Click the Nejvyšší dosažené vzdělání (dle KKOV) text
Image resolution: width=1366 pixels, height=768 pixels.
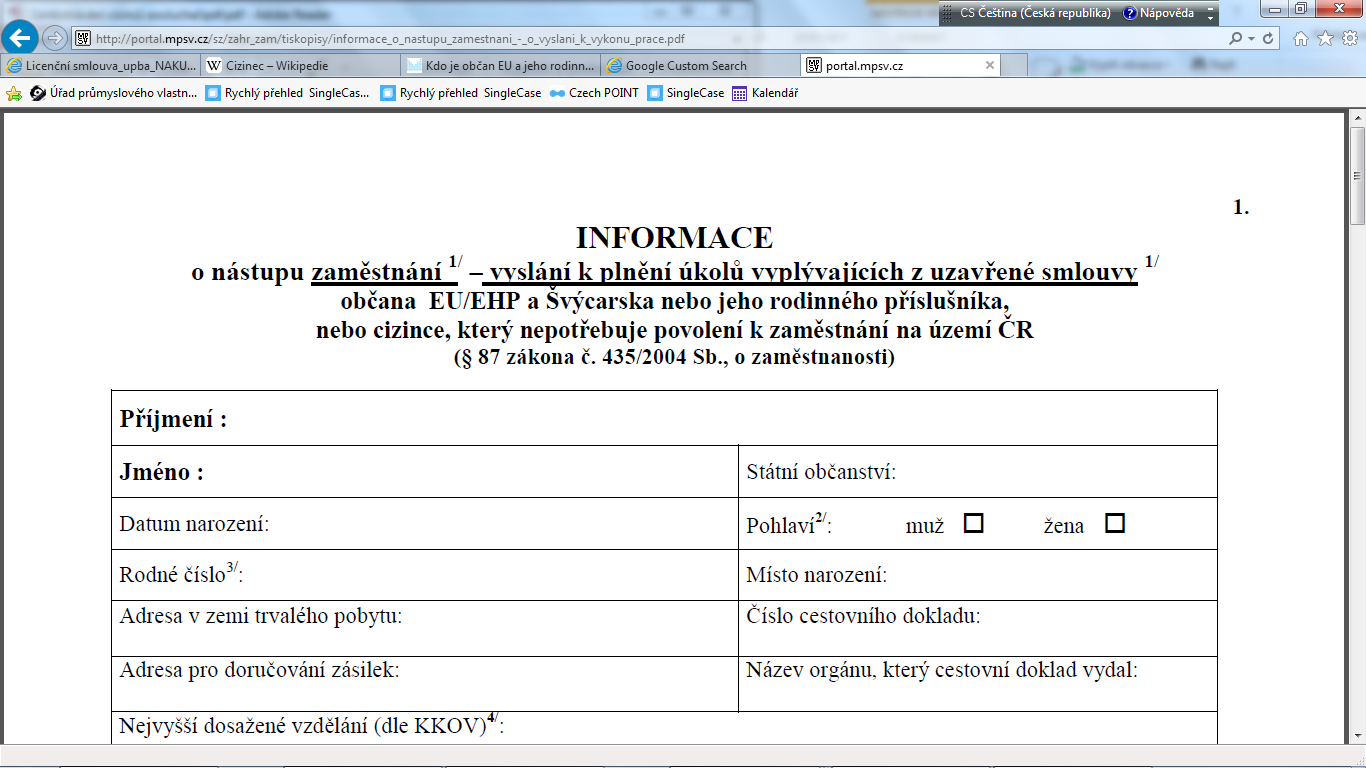[x=312, y=727]
